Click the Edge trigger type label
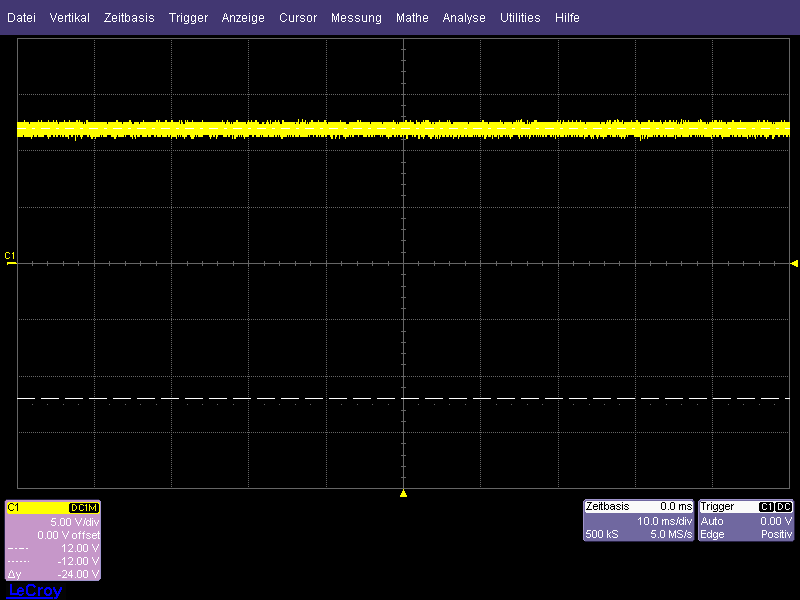This screenshot has width=800, height=600. pyautogui.click(x=712, y=534)
